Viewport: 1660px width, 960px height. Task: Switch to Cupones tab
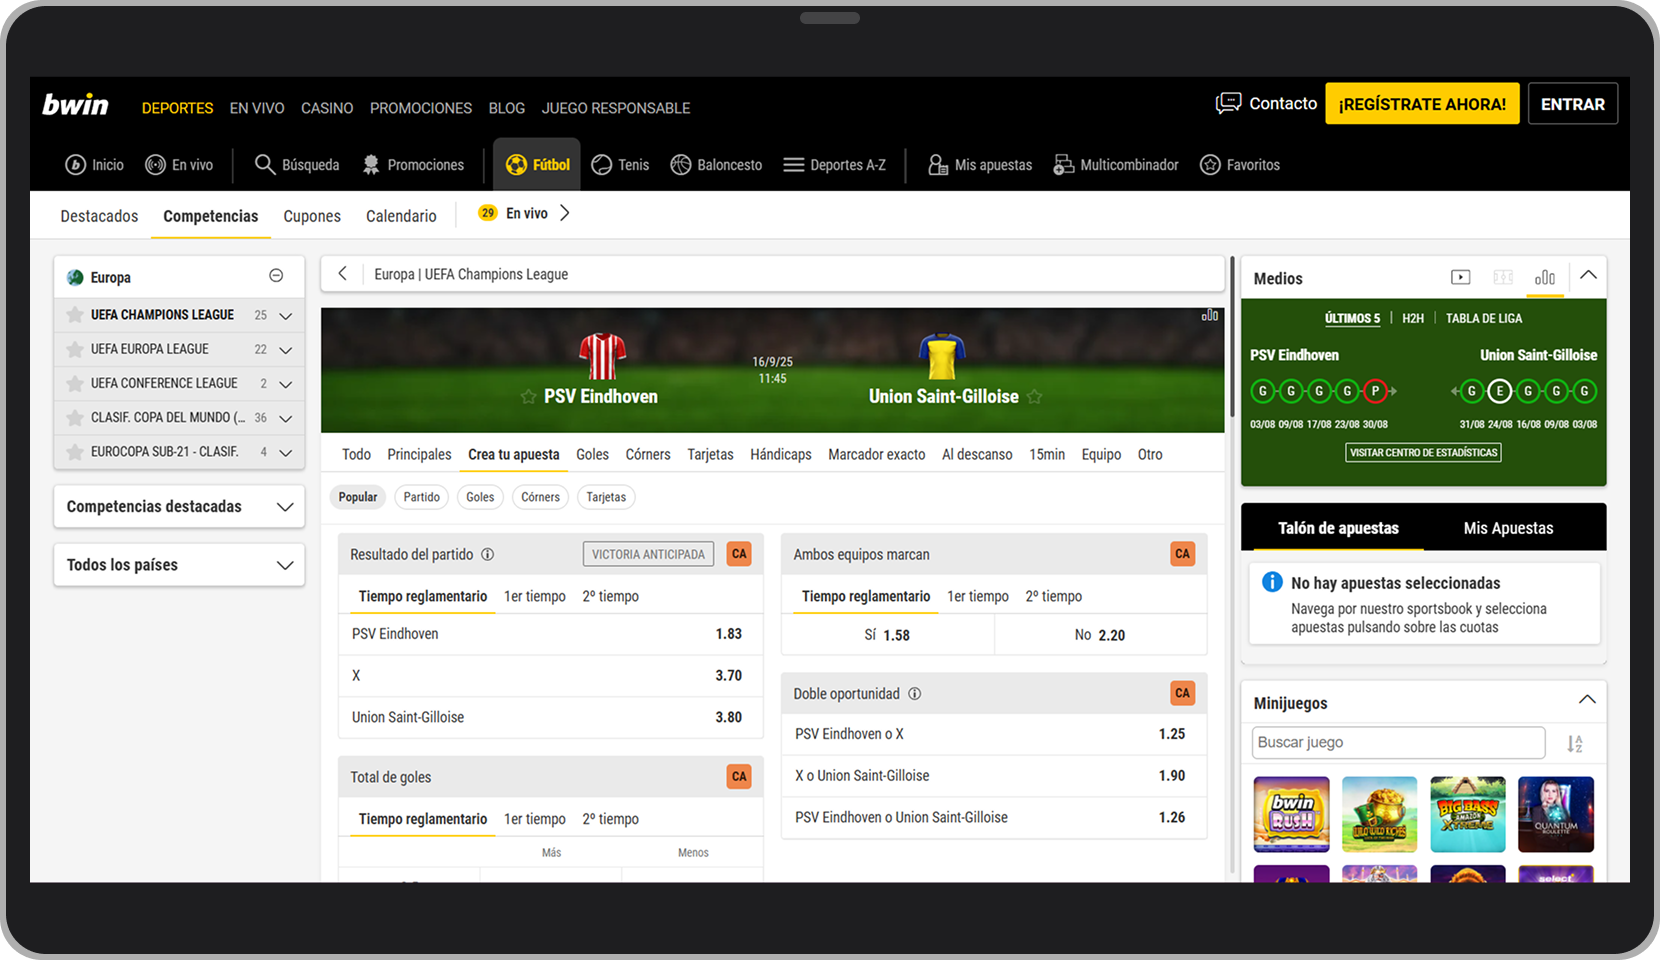click(312, 216)
